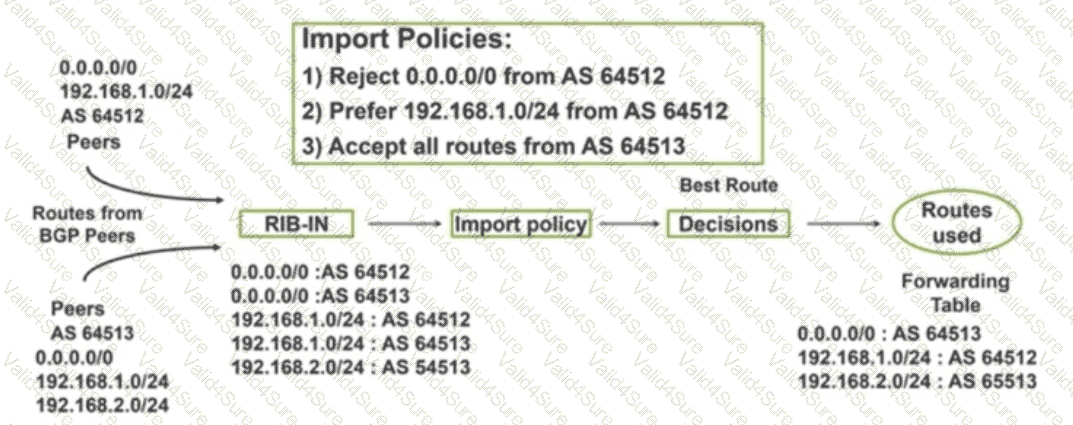Screen dimensions: 1073x425
Task: Select the Import policy box
Action: [x=520, y=224]
